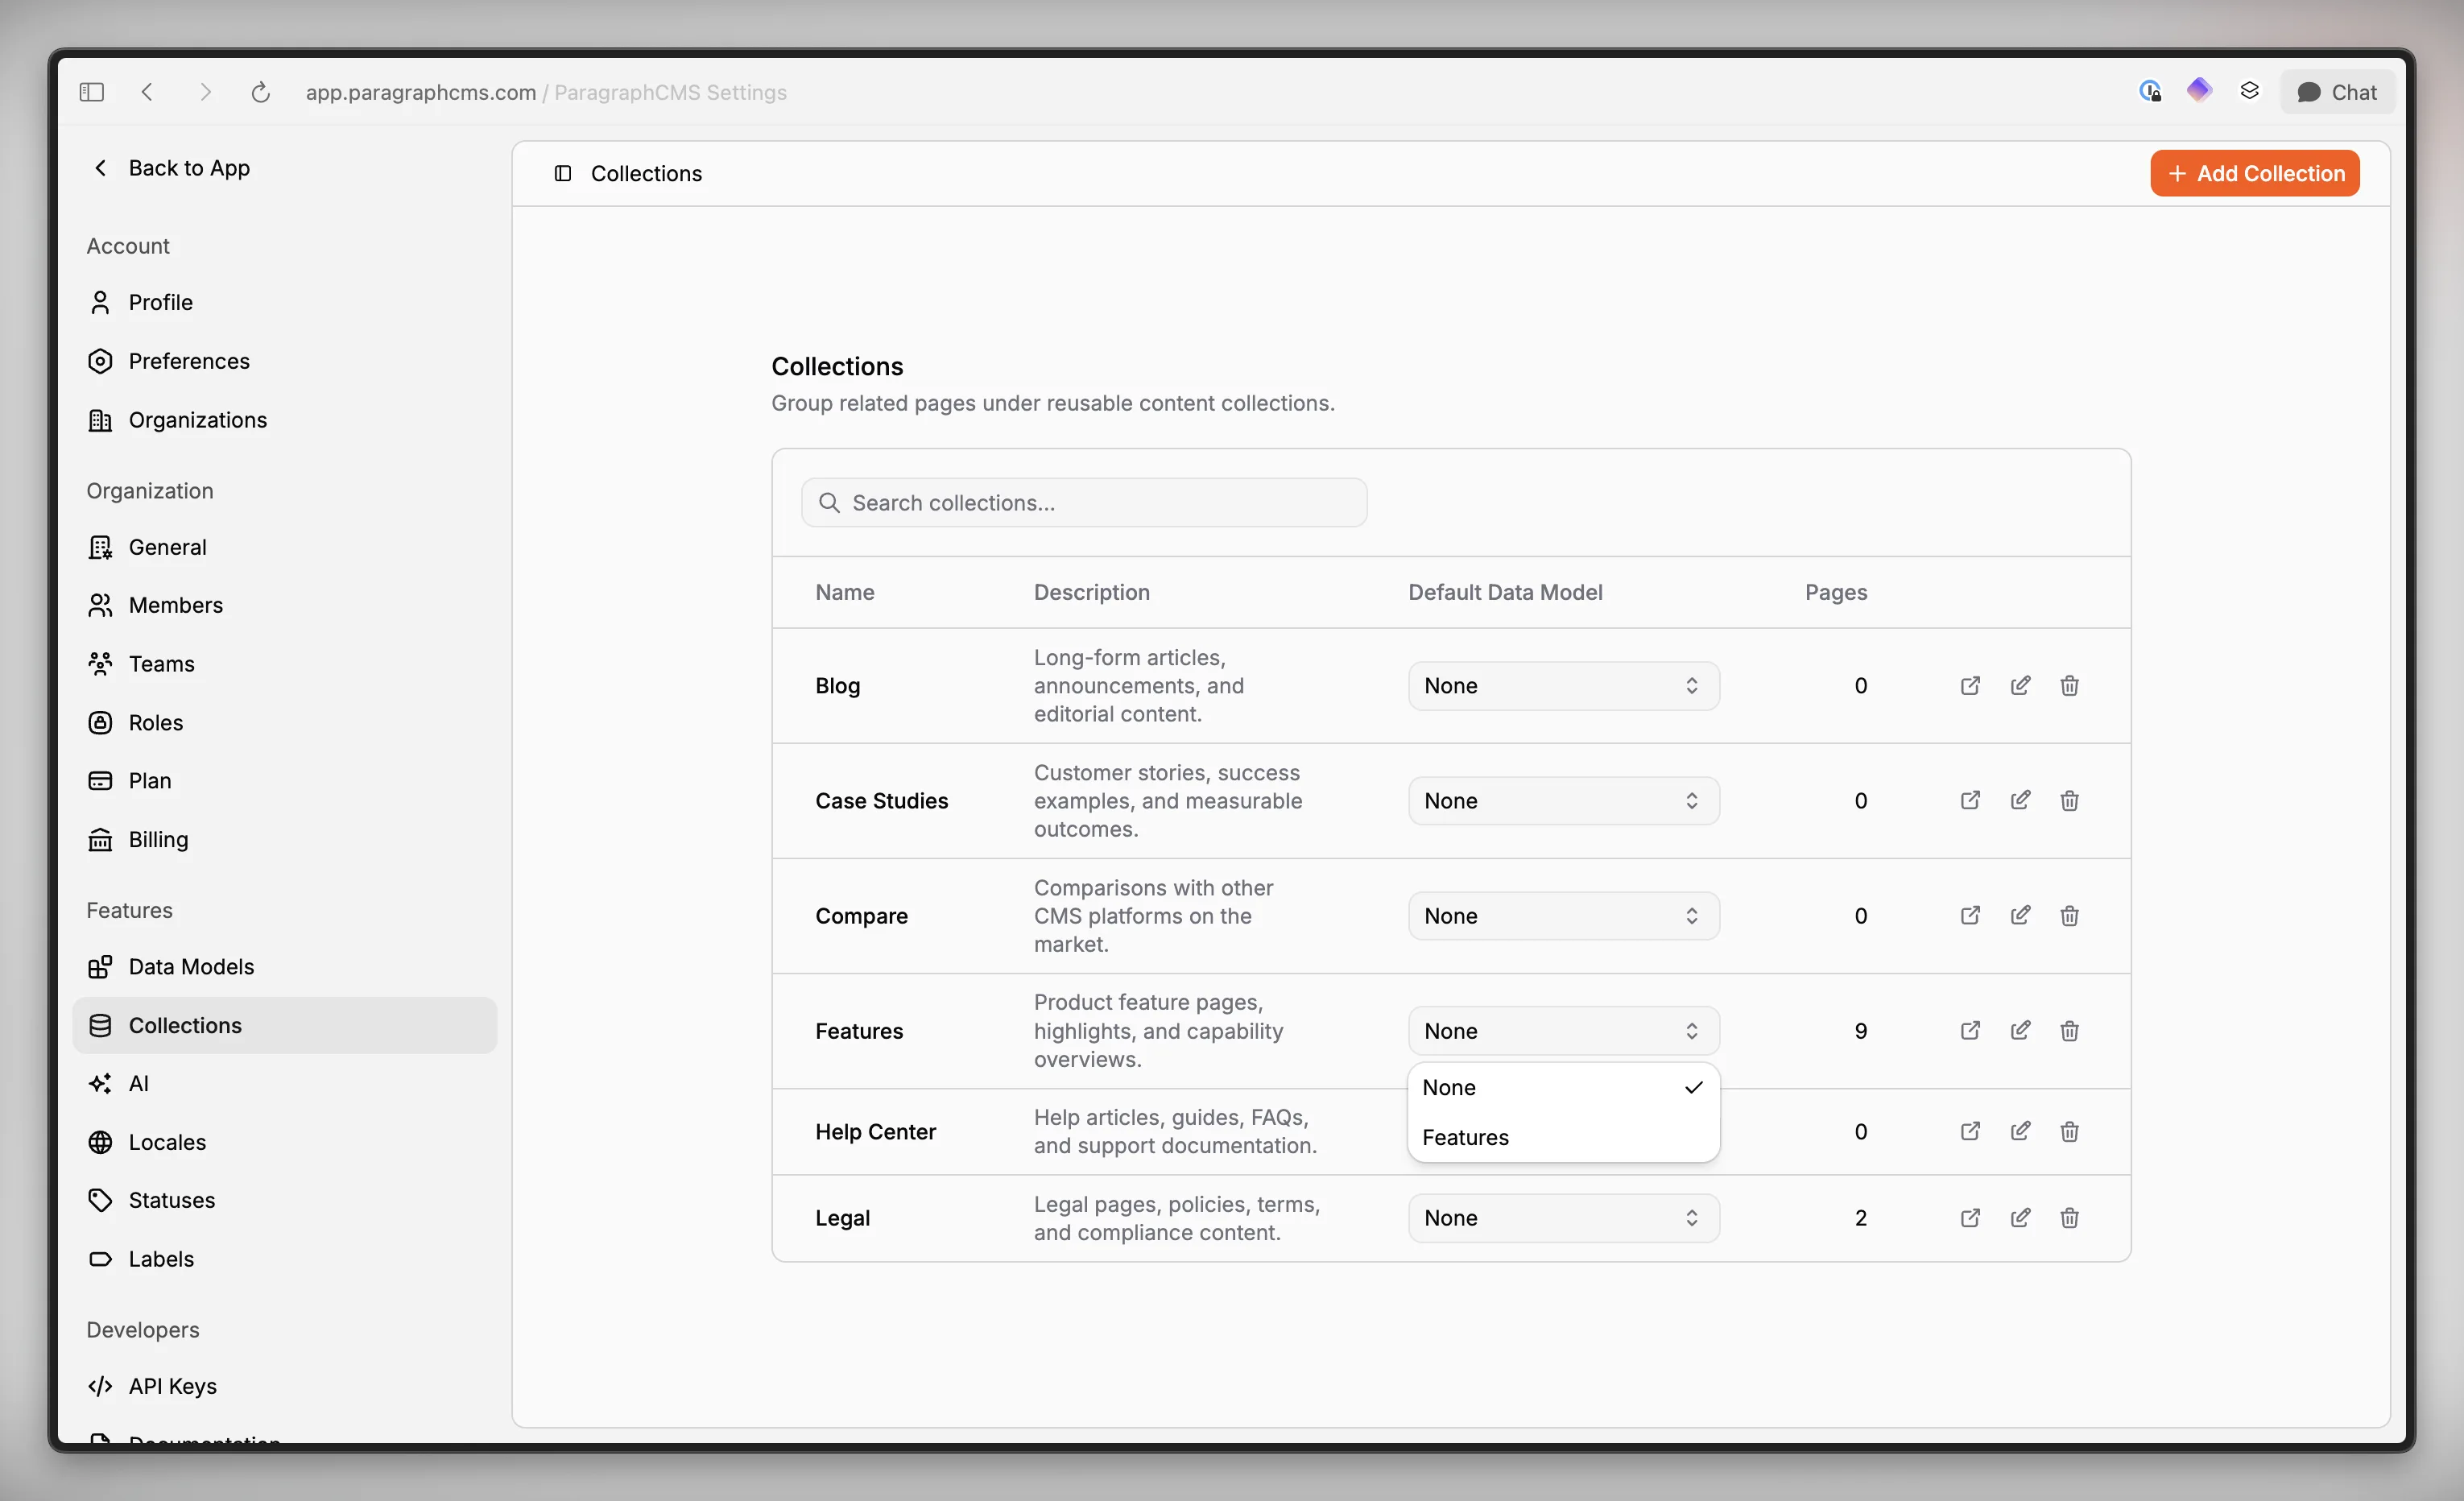Viewport: 2464px width, 1501px height.
Task: Click the password manager extension icon
Action: 2150,91
